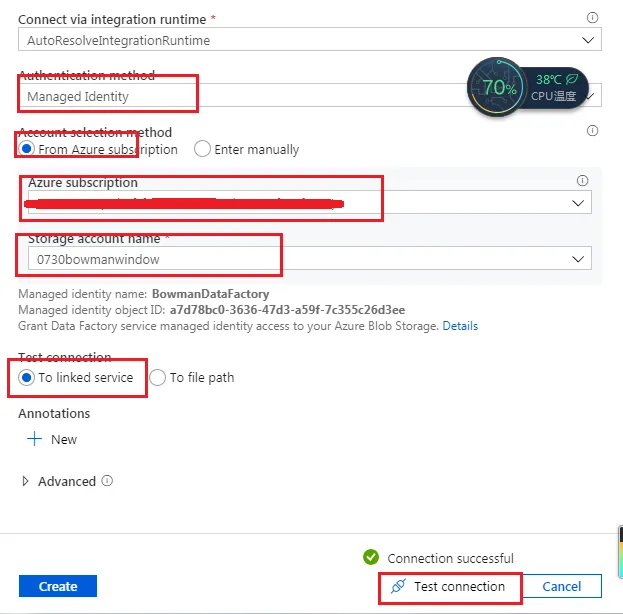Screen dimensions: 623x614
Task: Expand the Advanced section
Action: 26,481
